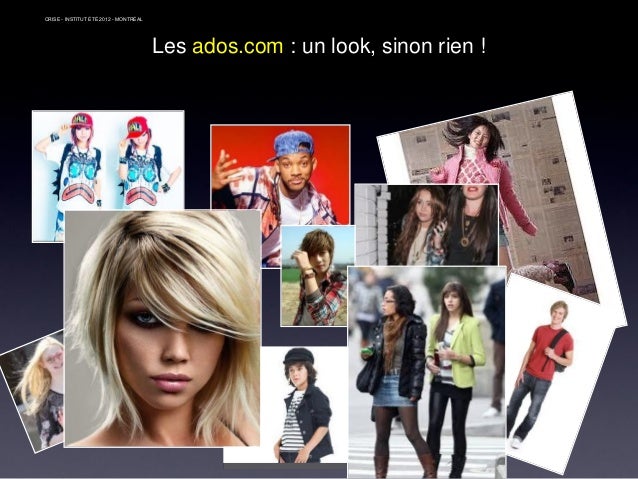Click the slide title text 'un look, sinon rien !'
The width and height of the screenshot is (638, 479).
click(393, 46)
